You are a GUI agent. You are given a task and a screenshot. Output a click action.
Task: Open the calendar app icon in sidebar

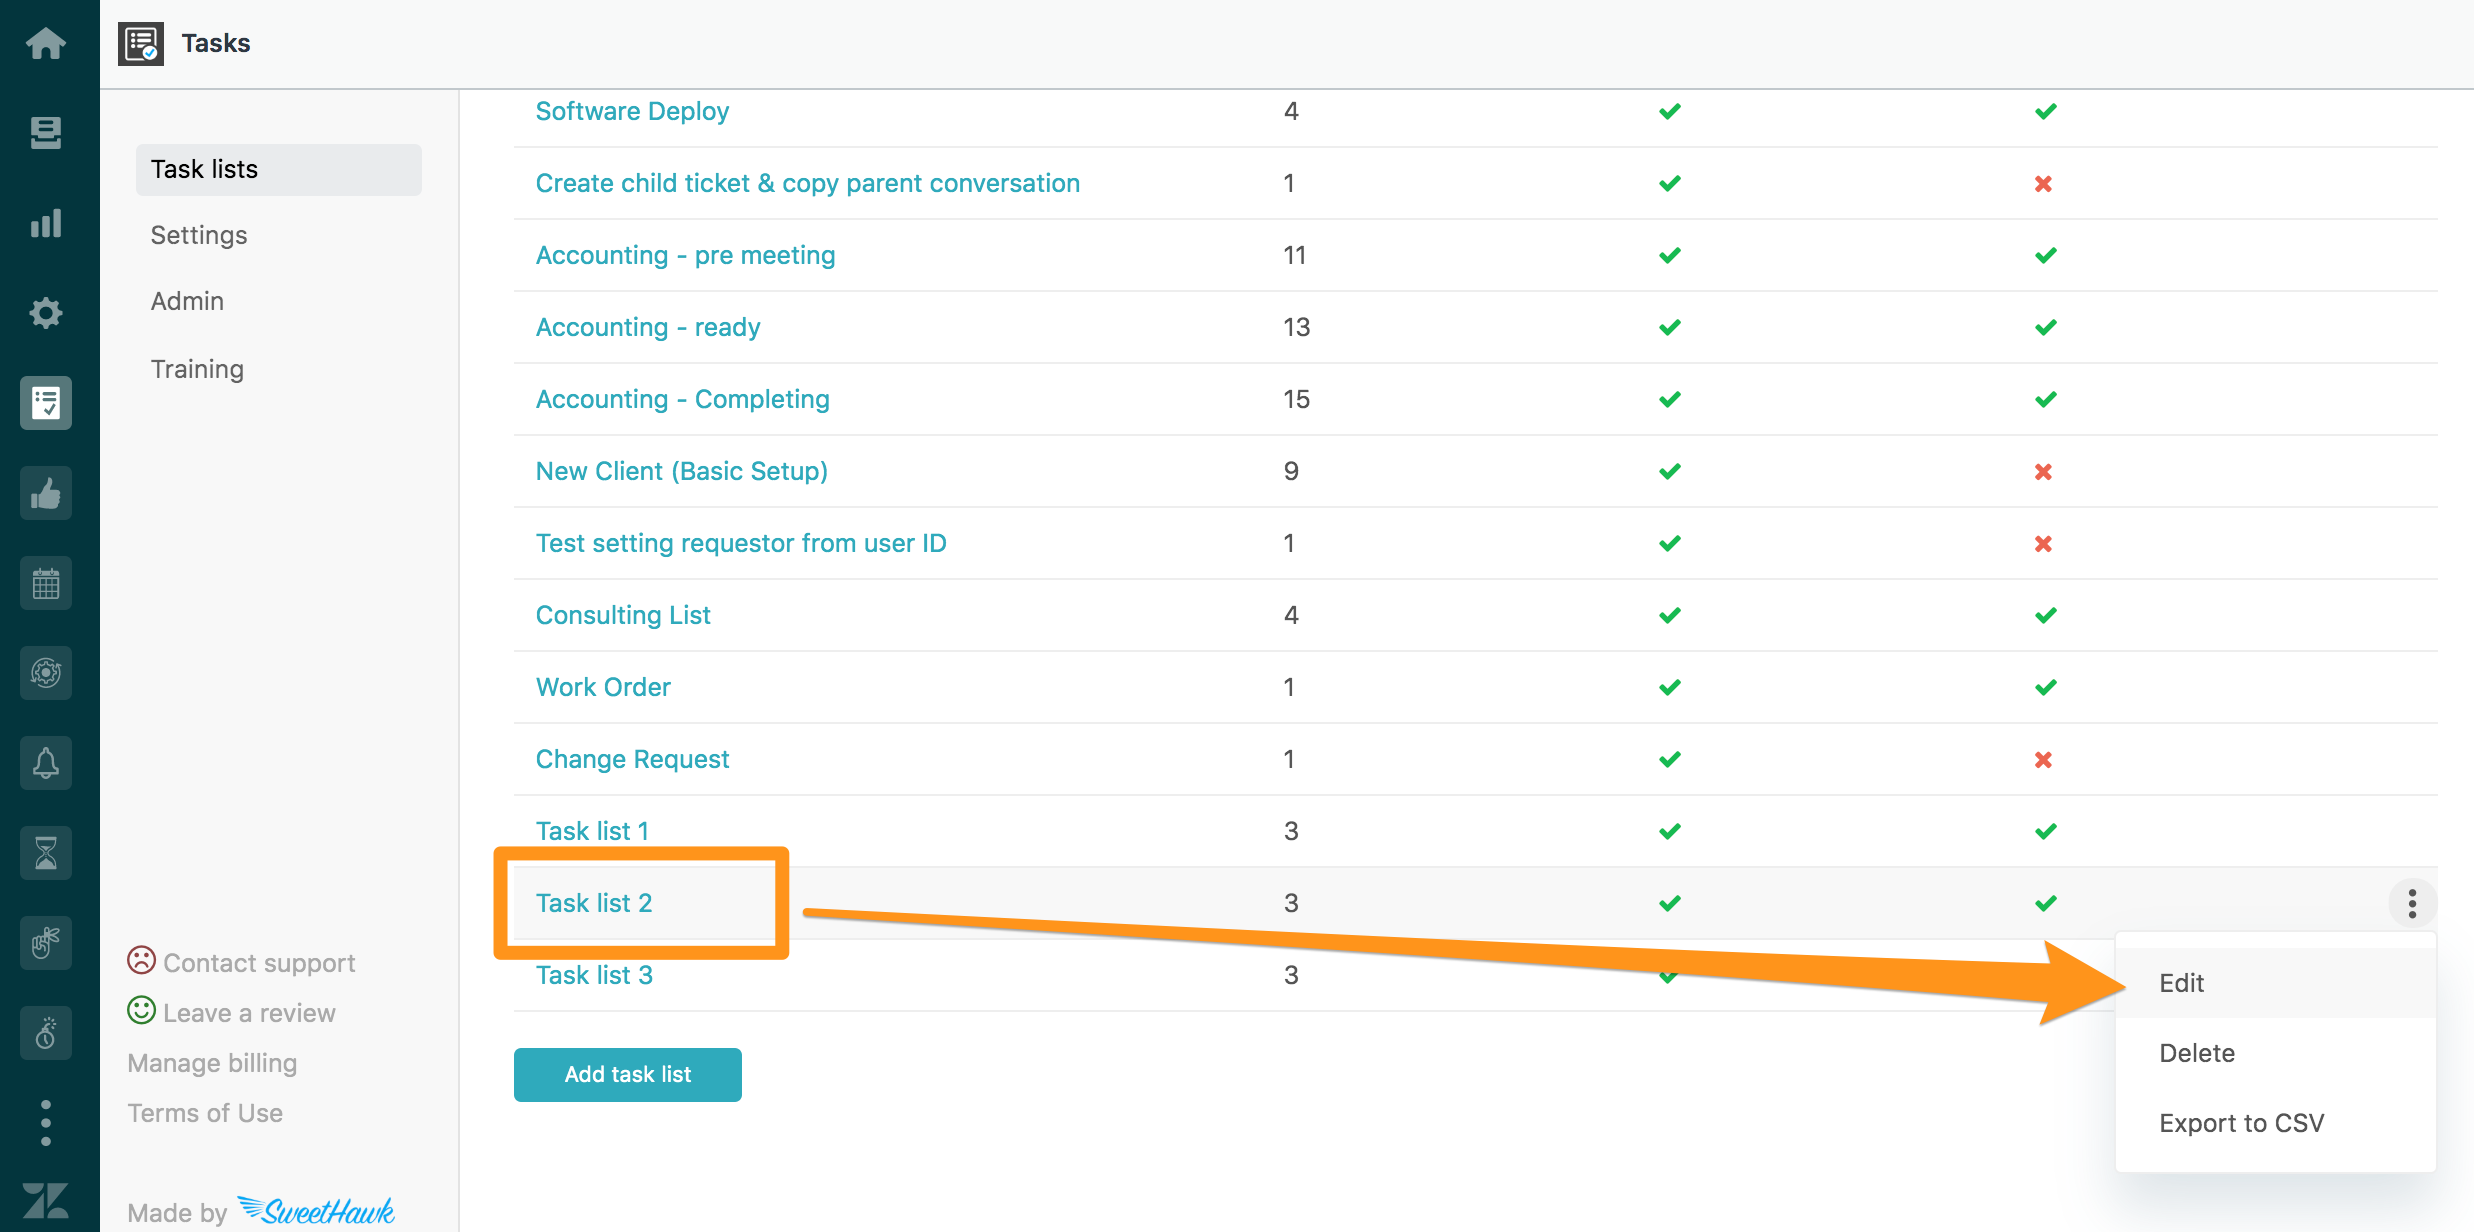coord(46,583)
